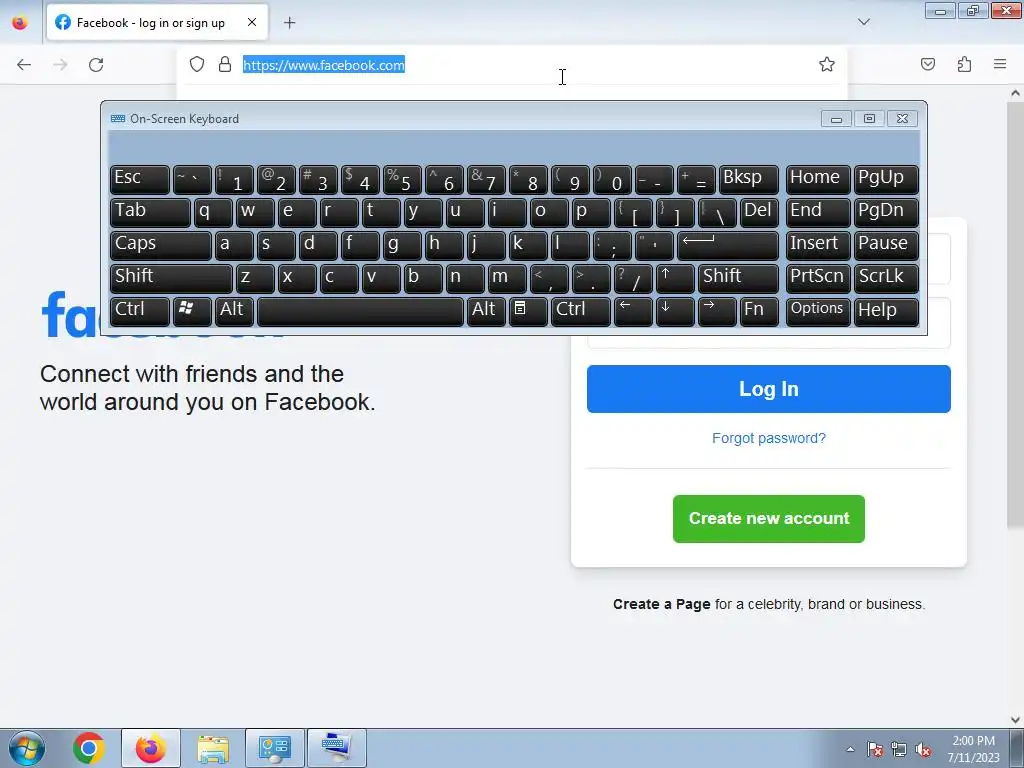Expand the list all tabs chevron
The height and width of the screenshot is (768, 1024).
864,22
